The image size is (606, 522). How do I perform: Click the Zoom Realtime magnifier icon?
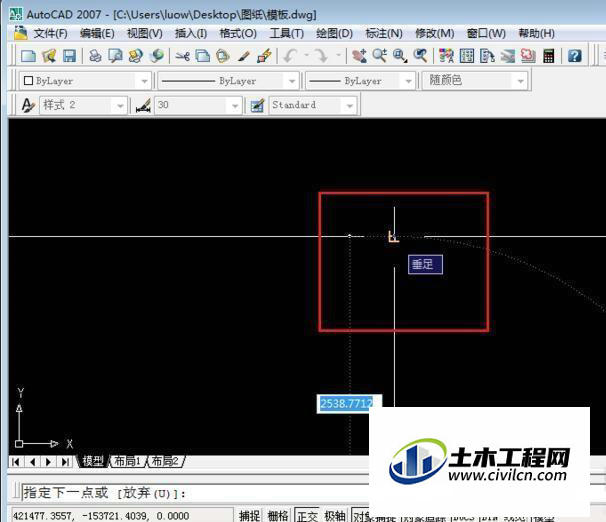pos(380,56)
